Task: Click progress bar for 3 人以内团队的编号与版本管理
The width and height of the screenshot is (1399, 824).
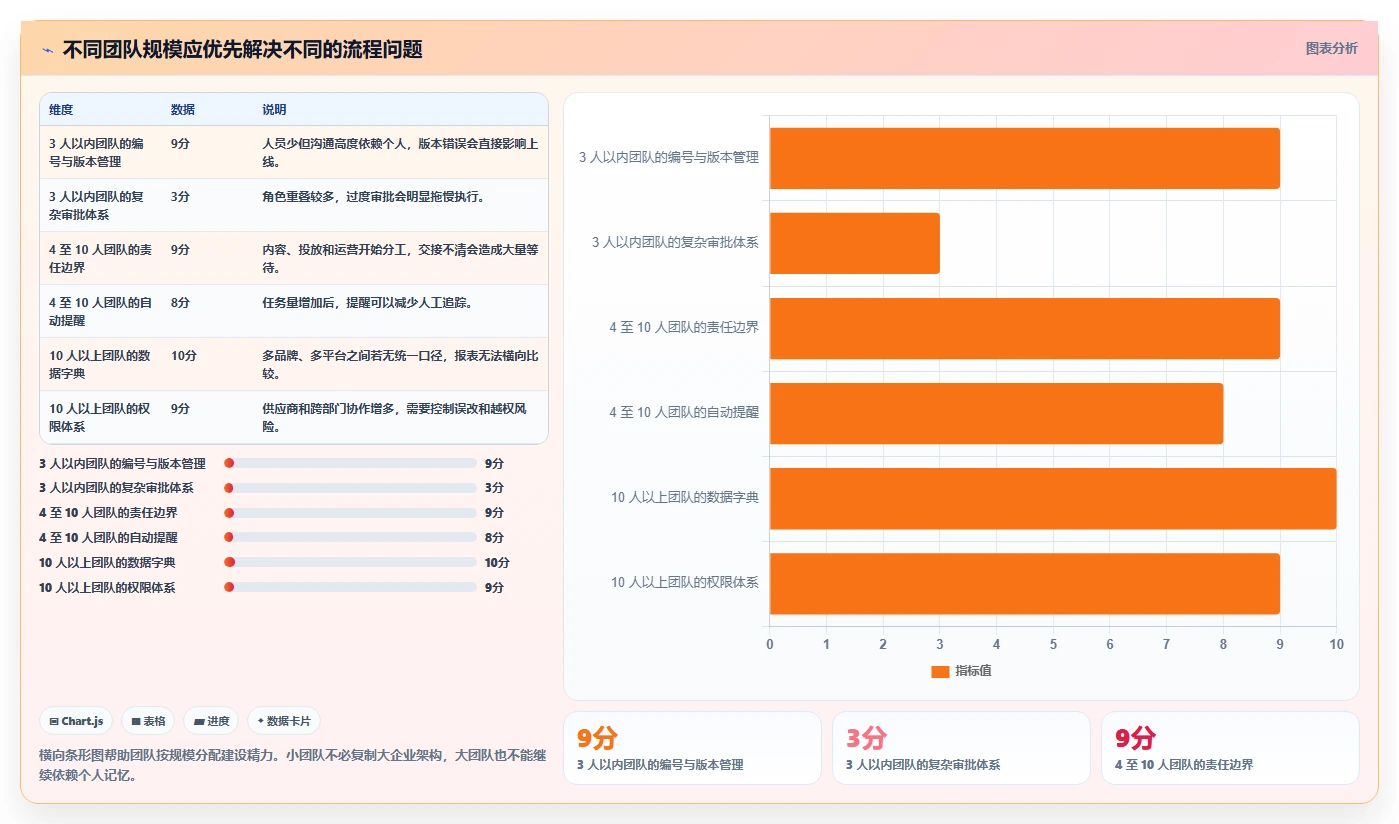Action: pos(351,463)
